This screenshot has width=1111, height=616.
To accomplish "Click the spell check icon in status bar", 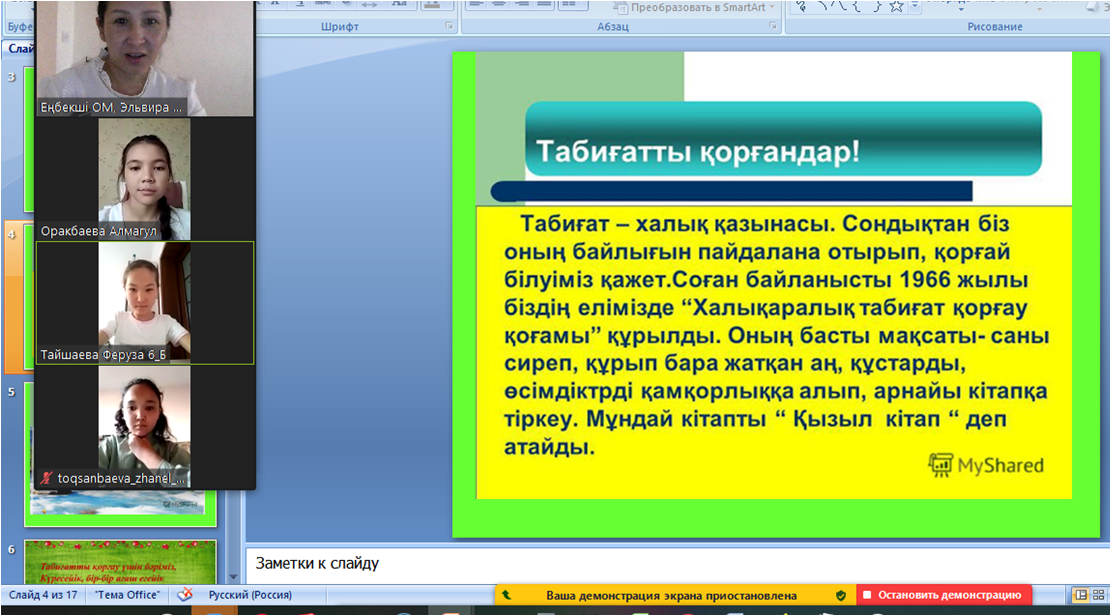I will 184,595.
